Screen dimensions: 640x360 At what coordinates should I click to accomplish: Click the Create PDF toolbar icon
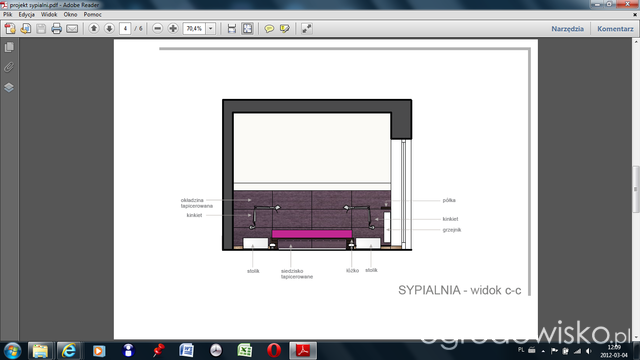tap(10, 29)
